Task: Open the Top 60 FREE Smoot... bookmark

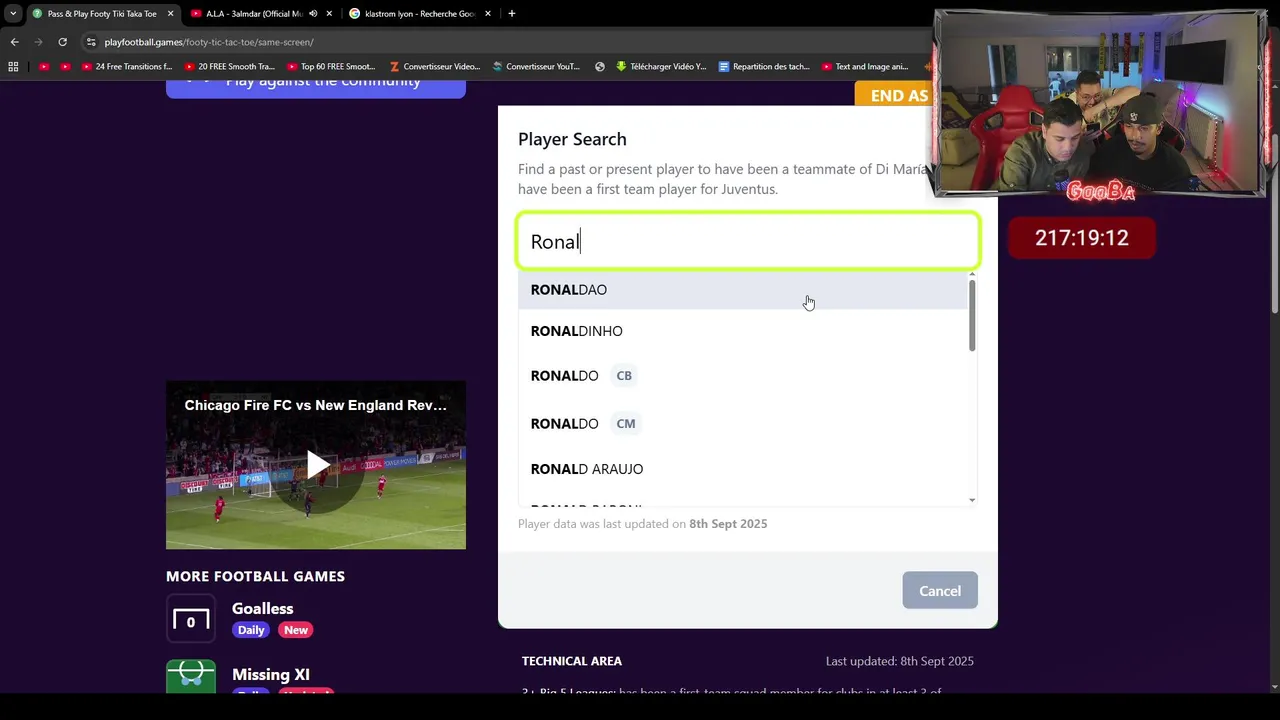Action: pyautogui.click(x=331, y=67)
